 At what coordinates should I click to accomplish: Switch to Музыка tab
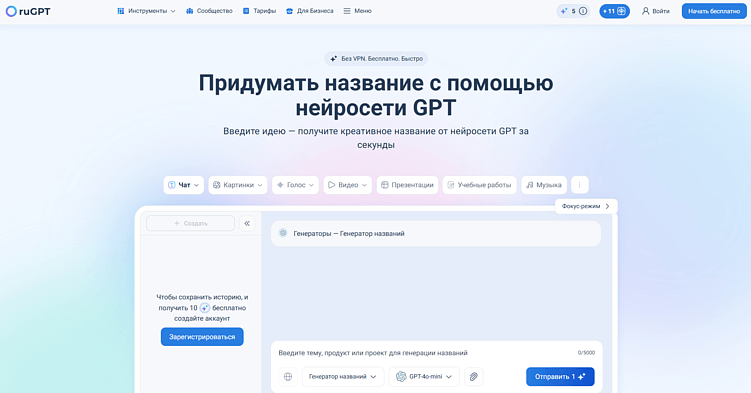pyautogui.click(x=544, y=185)
